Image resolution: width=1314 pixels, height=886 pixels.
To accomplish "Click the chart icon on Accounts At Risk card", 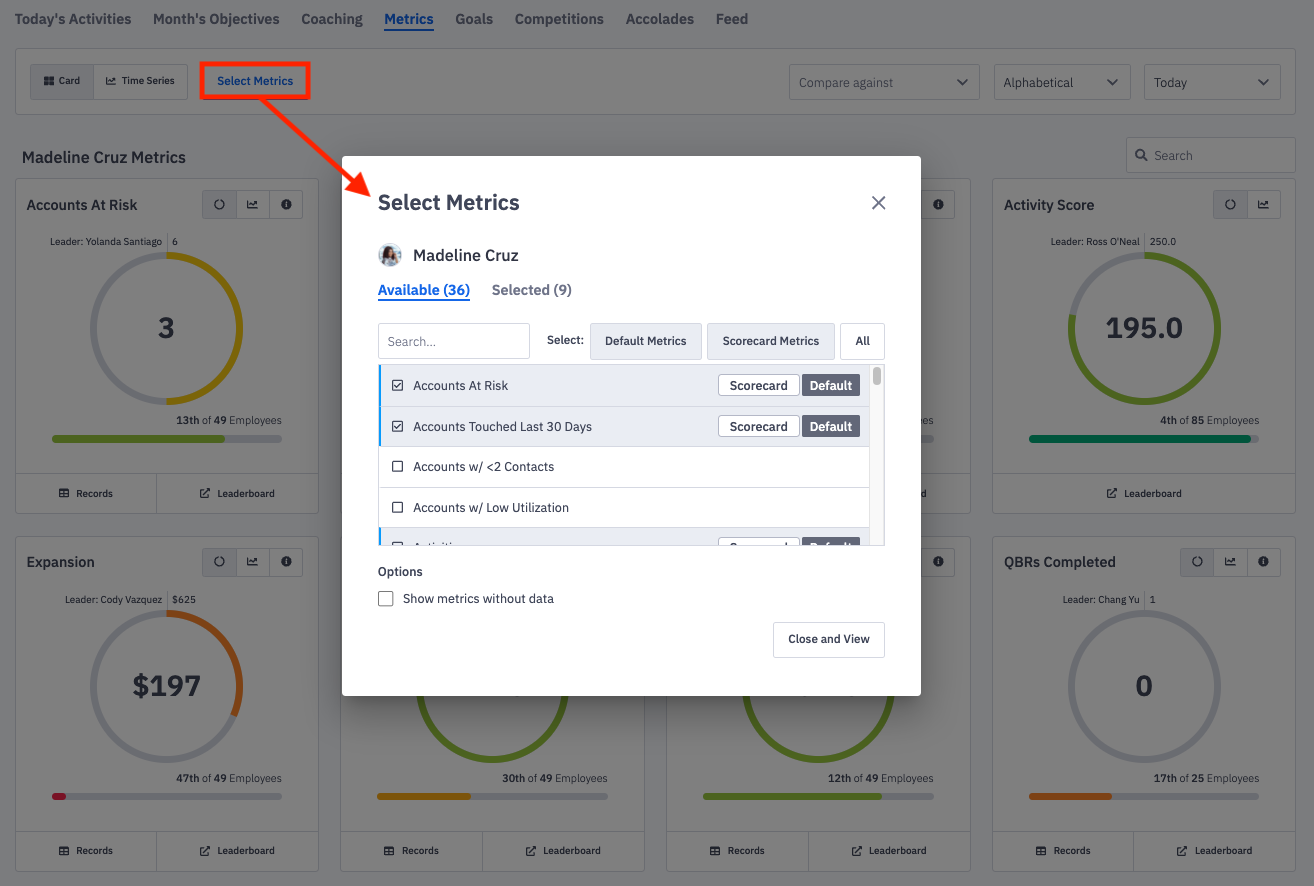I will pyautogui.click(x=252, y=205).
